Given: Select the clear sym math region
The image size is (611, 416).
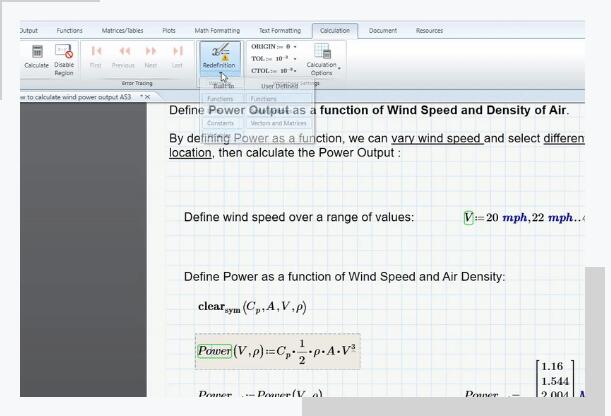Looking at the screenshot, I should pos(253,307).
